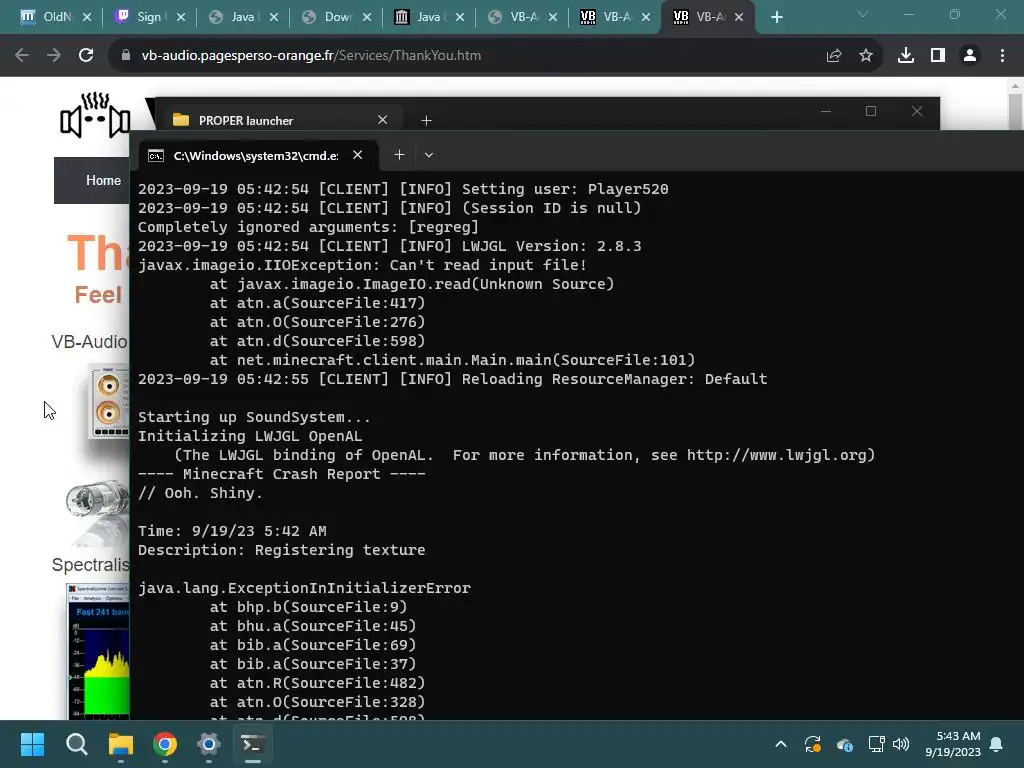Reload the ThankYou.htm page

[86, 56]
